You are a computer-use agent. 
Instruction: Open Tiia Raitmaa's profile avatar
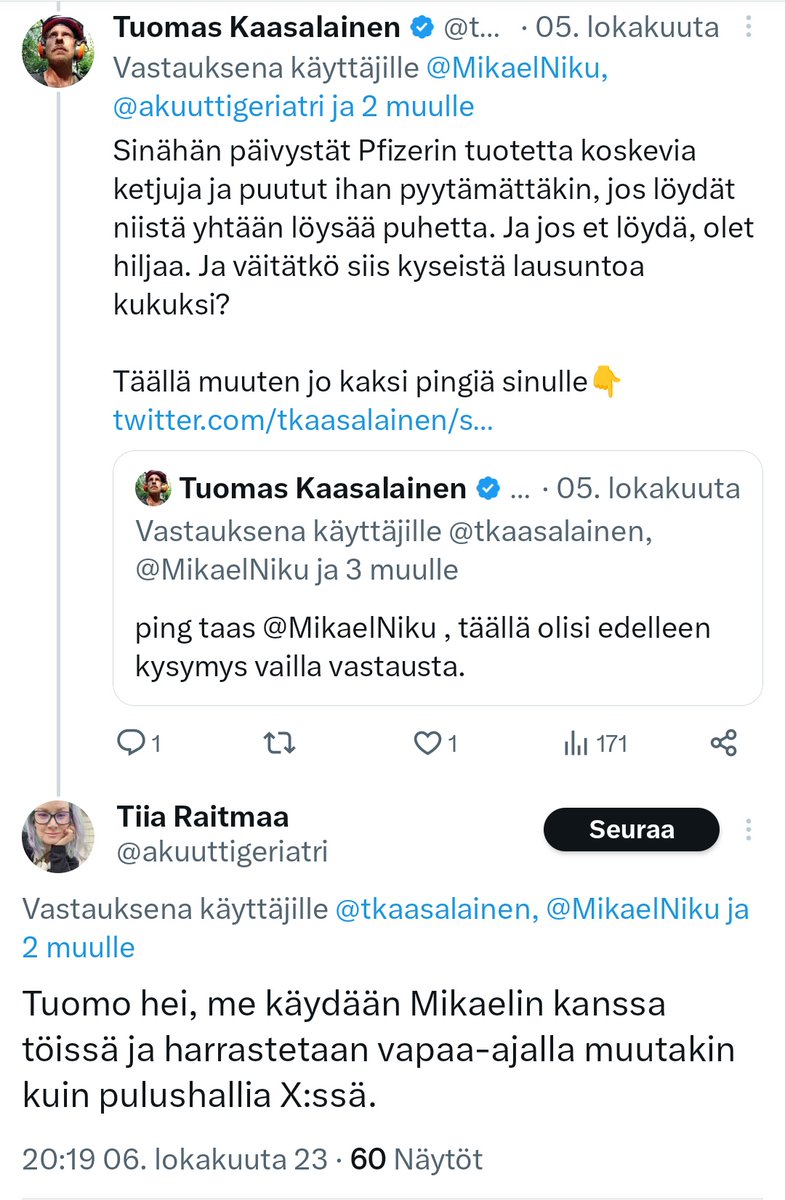click(58, 836)
